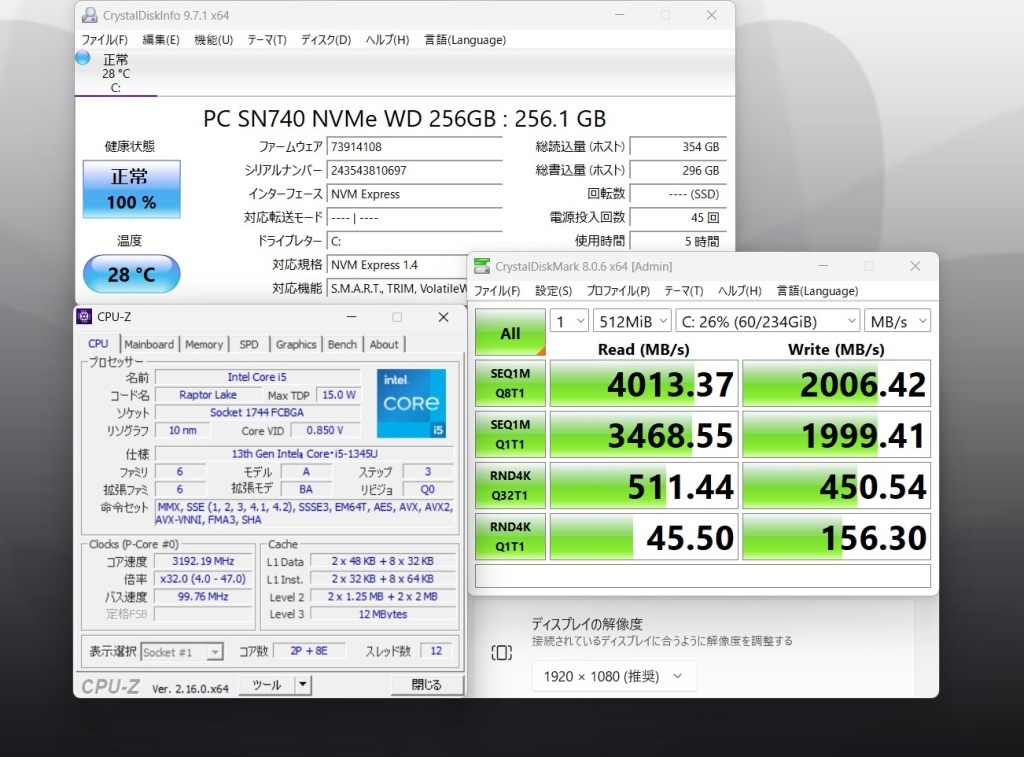1024x757 pixels.
Task: Open the drive selection dropdown showing C: 26%
Action: (769, 321)
